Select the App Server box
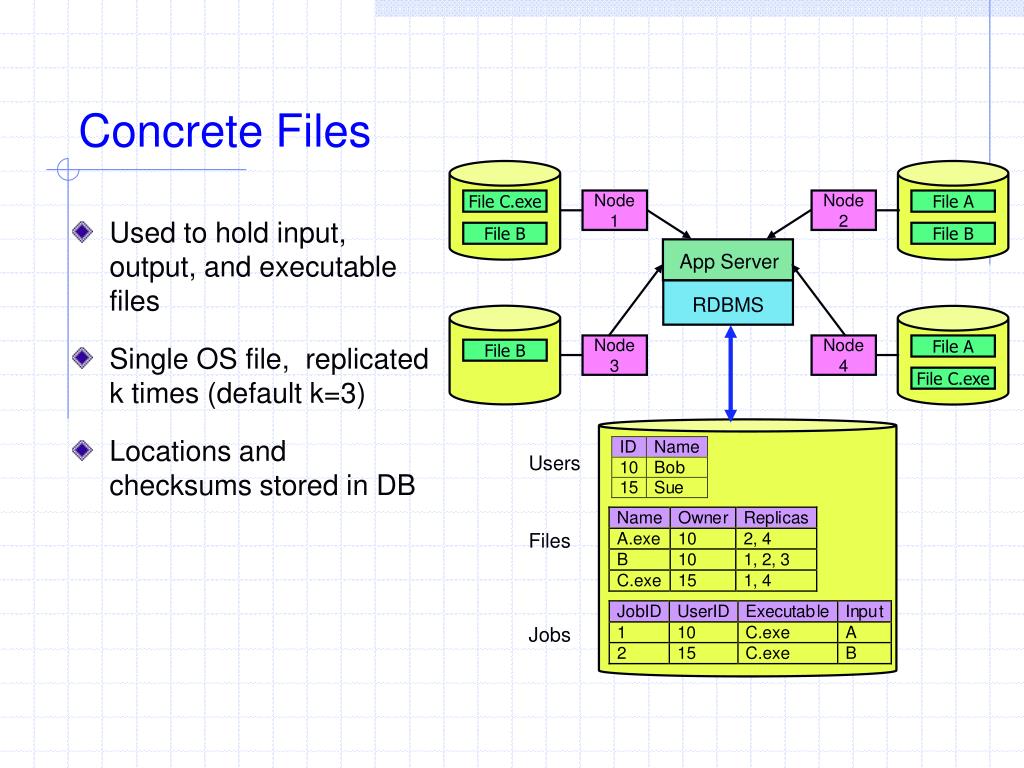The height and width of the screenshot is (768, 1024). [728, 260]
